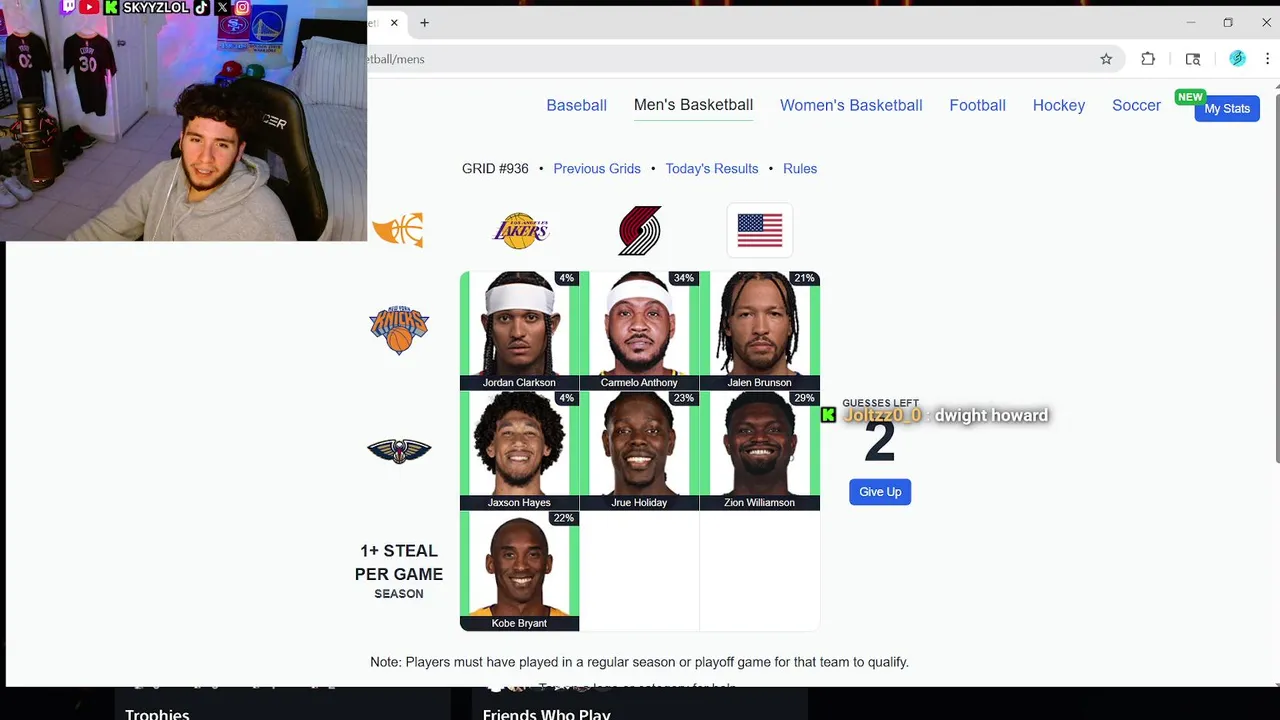The image size is (1280, 720).
Task: Click the Trophies heading
Action: 157,714
